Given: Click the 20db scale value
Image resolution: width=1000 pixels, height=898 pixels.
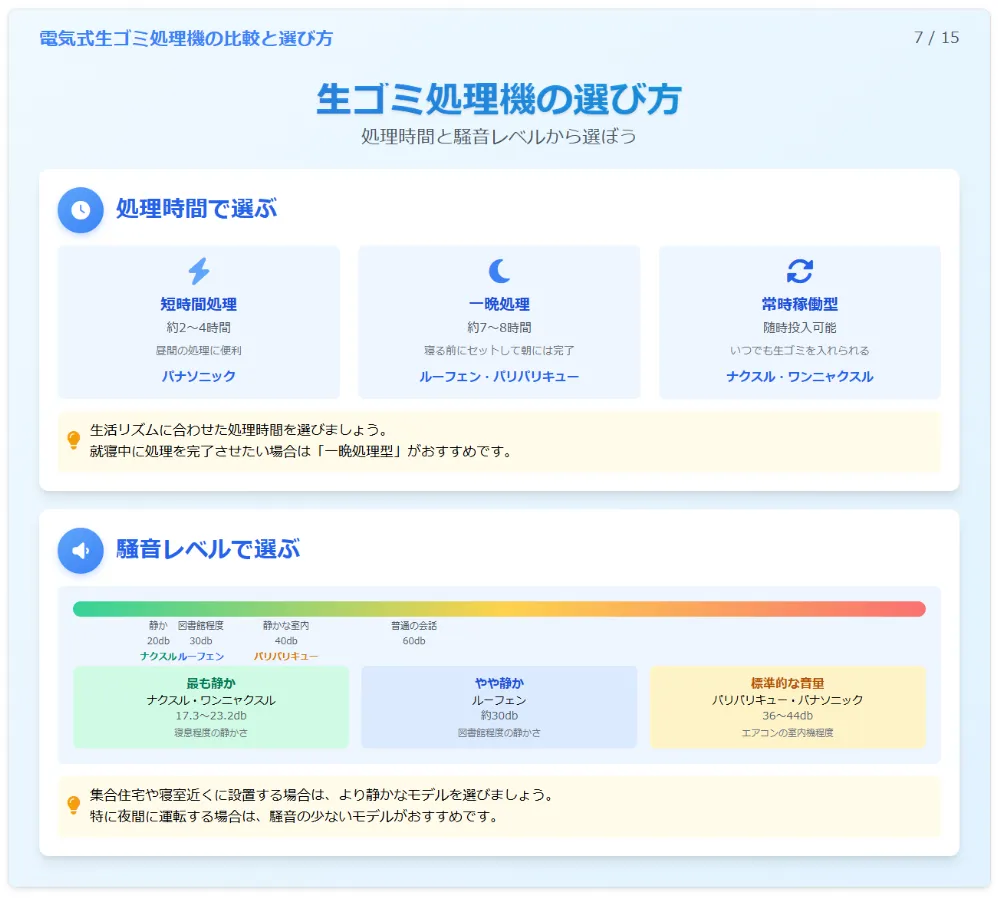Looking at the screenshot, I should pos(158,641).
